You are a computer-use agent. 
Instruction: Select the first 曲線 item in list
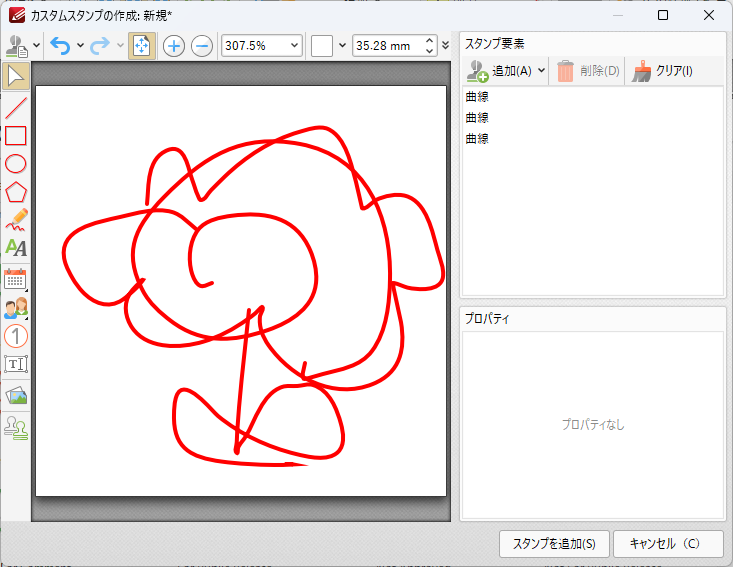tap(593, 97)
